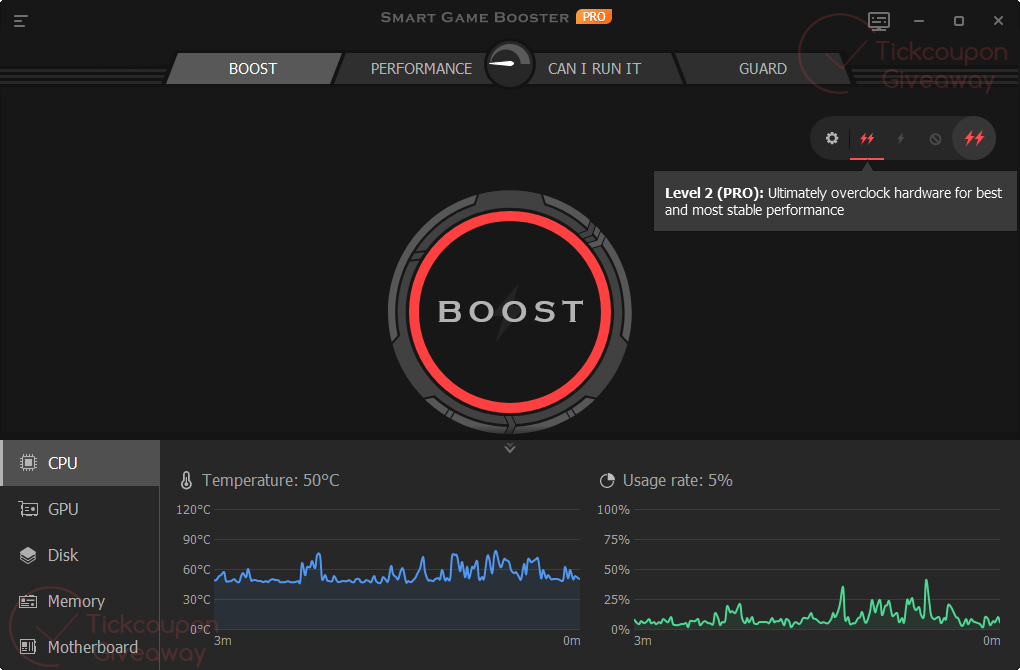Click the "Usage rate: 5%" reading
Image resolution: width=1020 pixels, height=670 pixels.
pyautogui.click(x=678, y=481)
